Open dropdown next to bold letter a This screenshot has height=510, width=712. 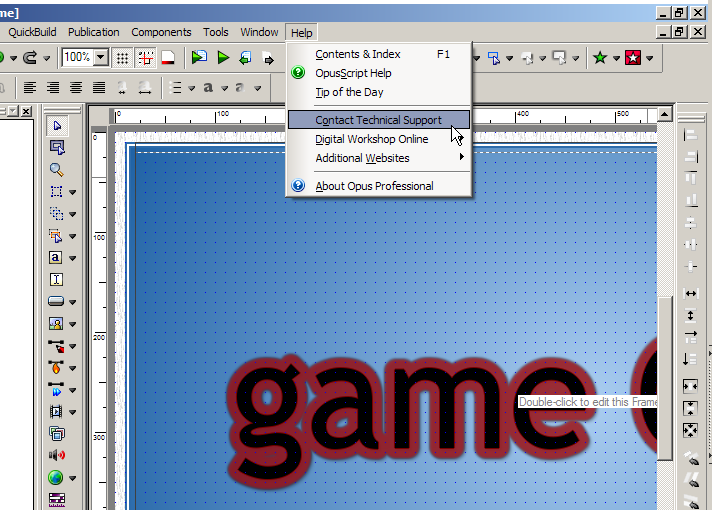pos(224,88)
